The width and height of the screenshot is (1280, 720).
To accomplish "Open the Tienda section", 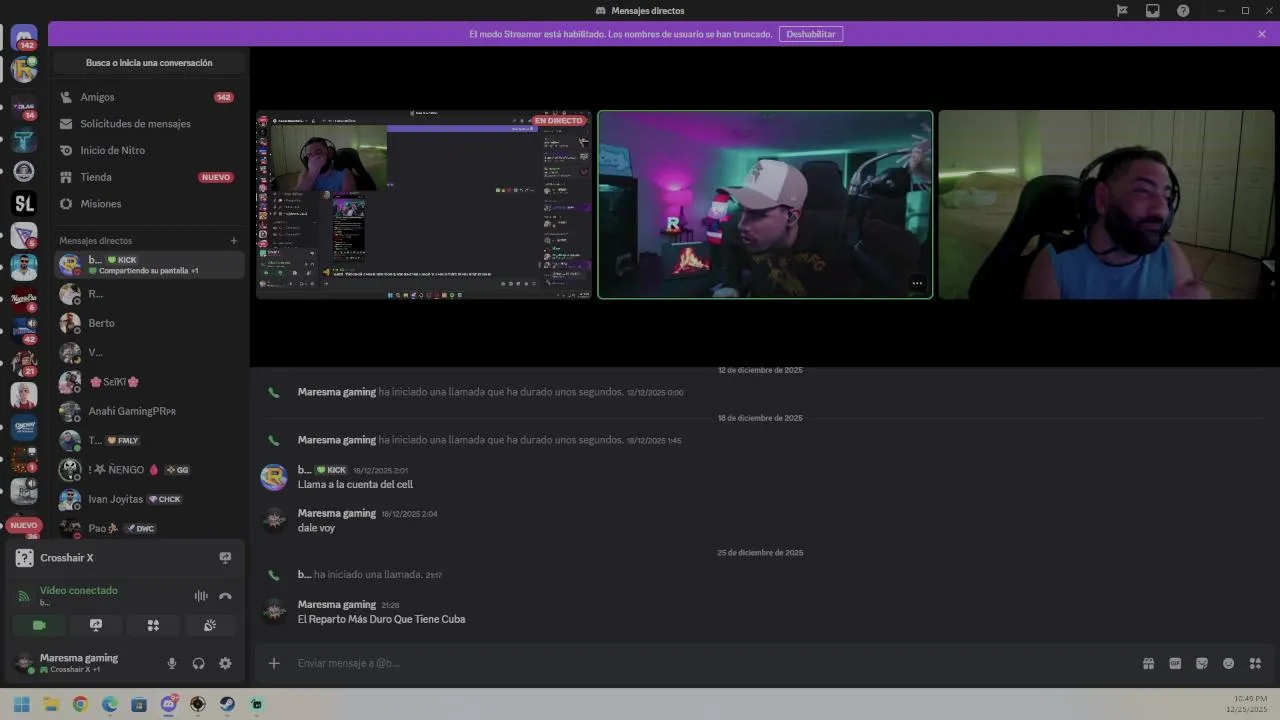I will 149,177.
